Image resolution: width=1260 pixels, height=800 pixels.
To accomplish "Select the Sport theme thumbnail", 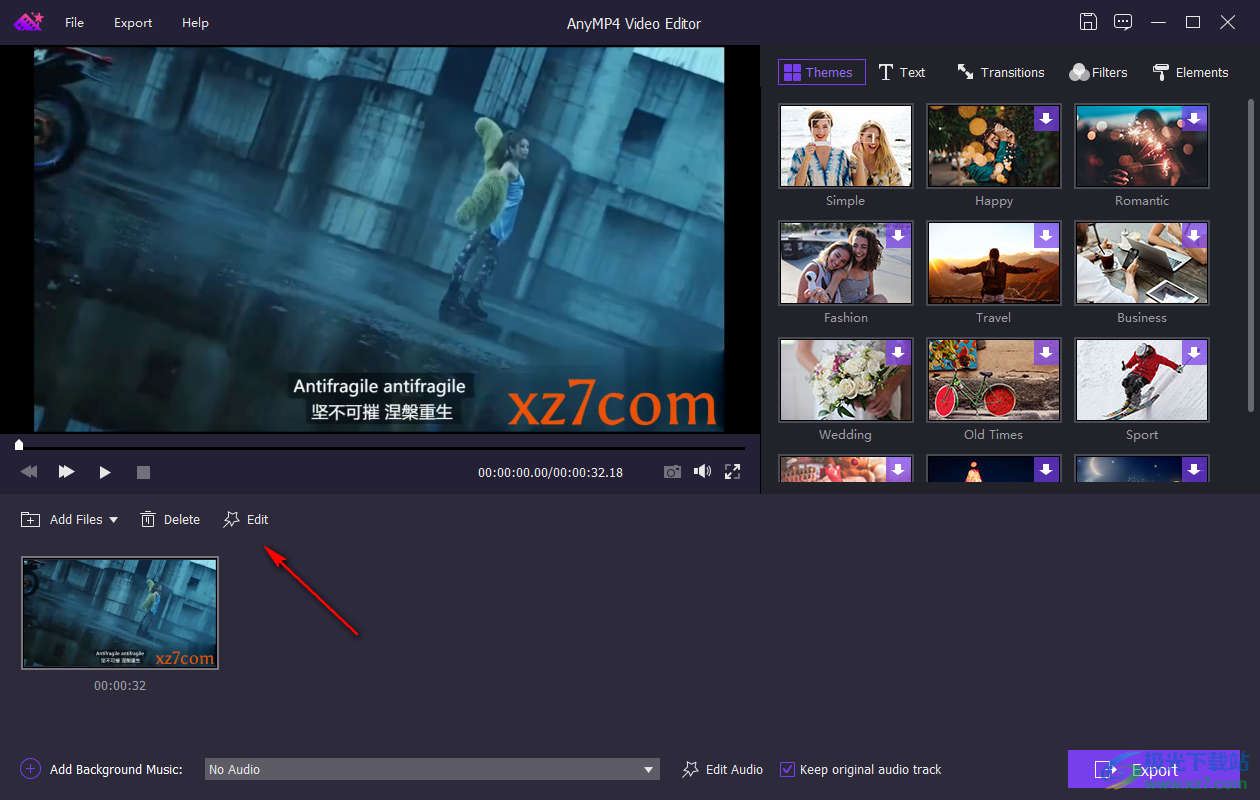I will coord(1141,380).
